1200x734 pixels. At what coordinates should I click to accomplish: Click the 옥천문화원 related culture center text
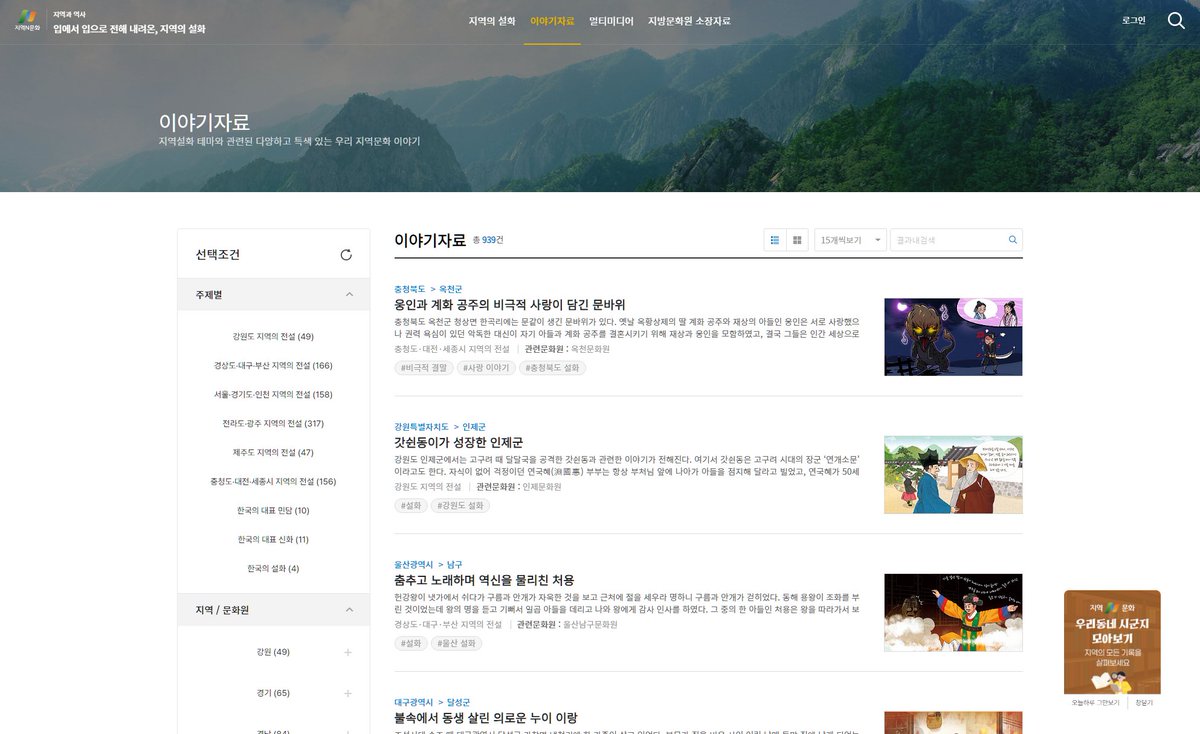click(590, 349)
